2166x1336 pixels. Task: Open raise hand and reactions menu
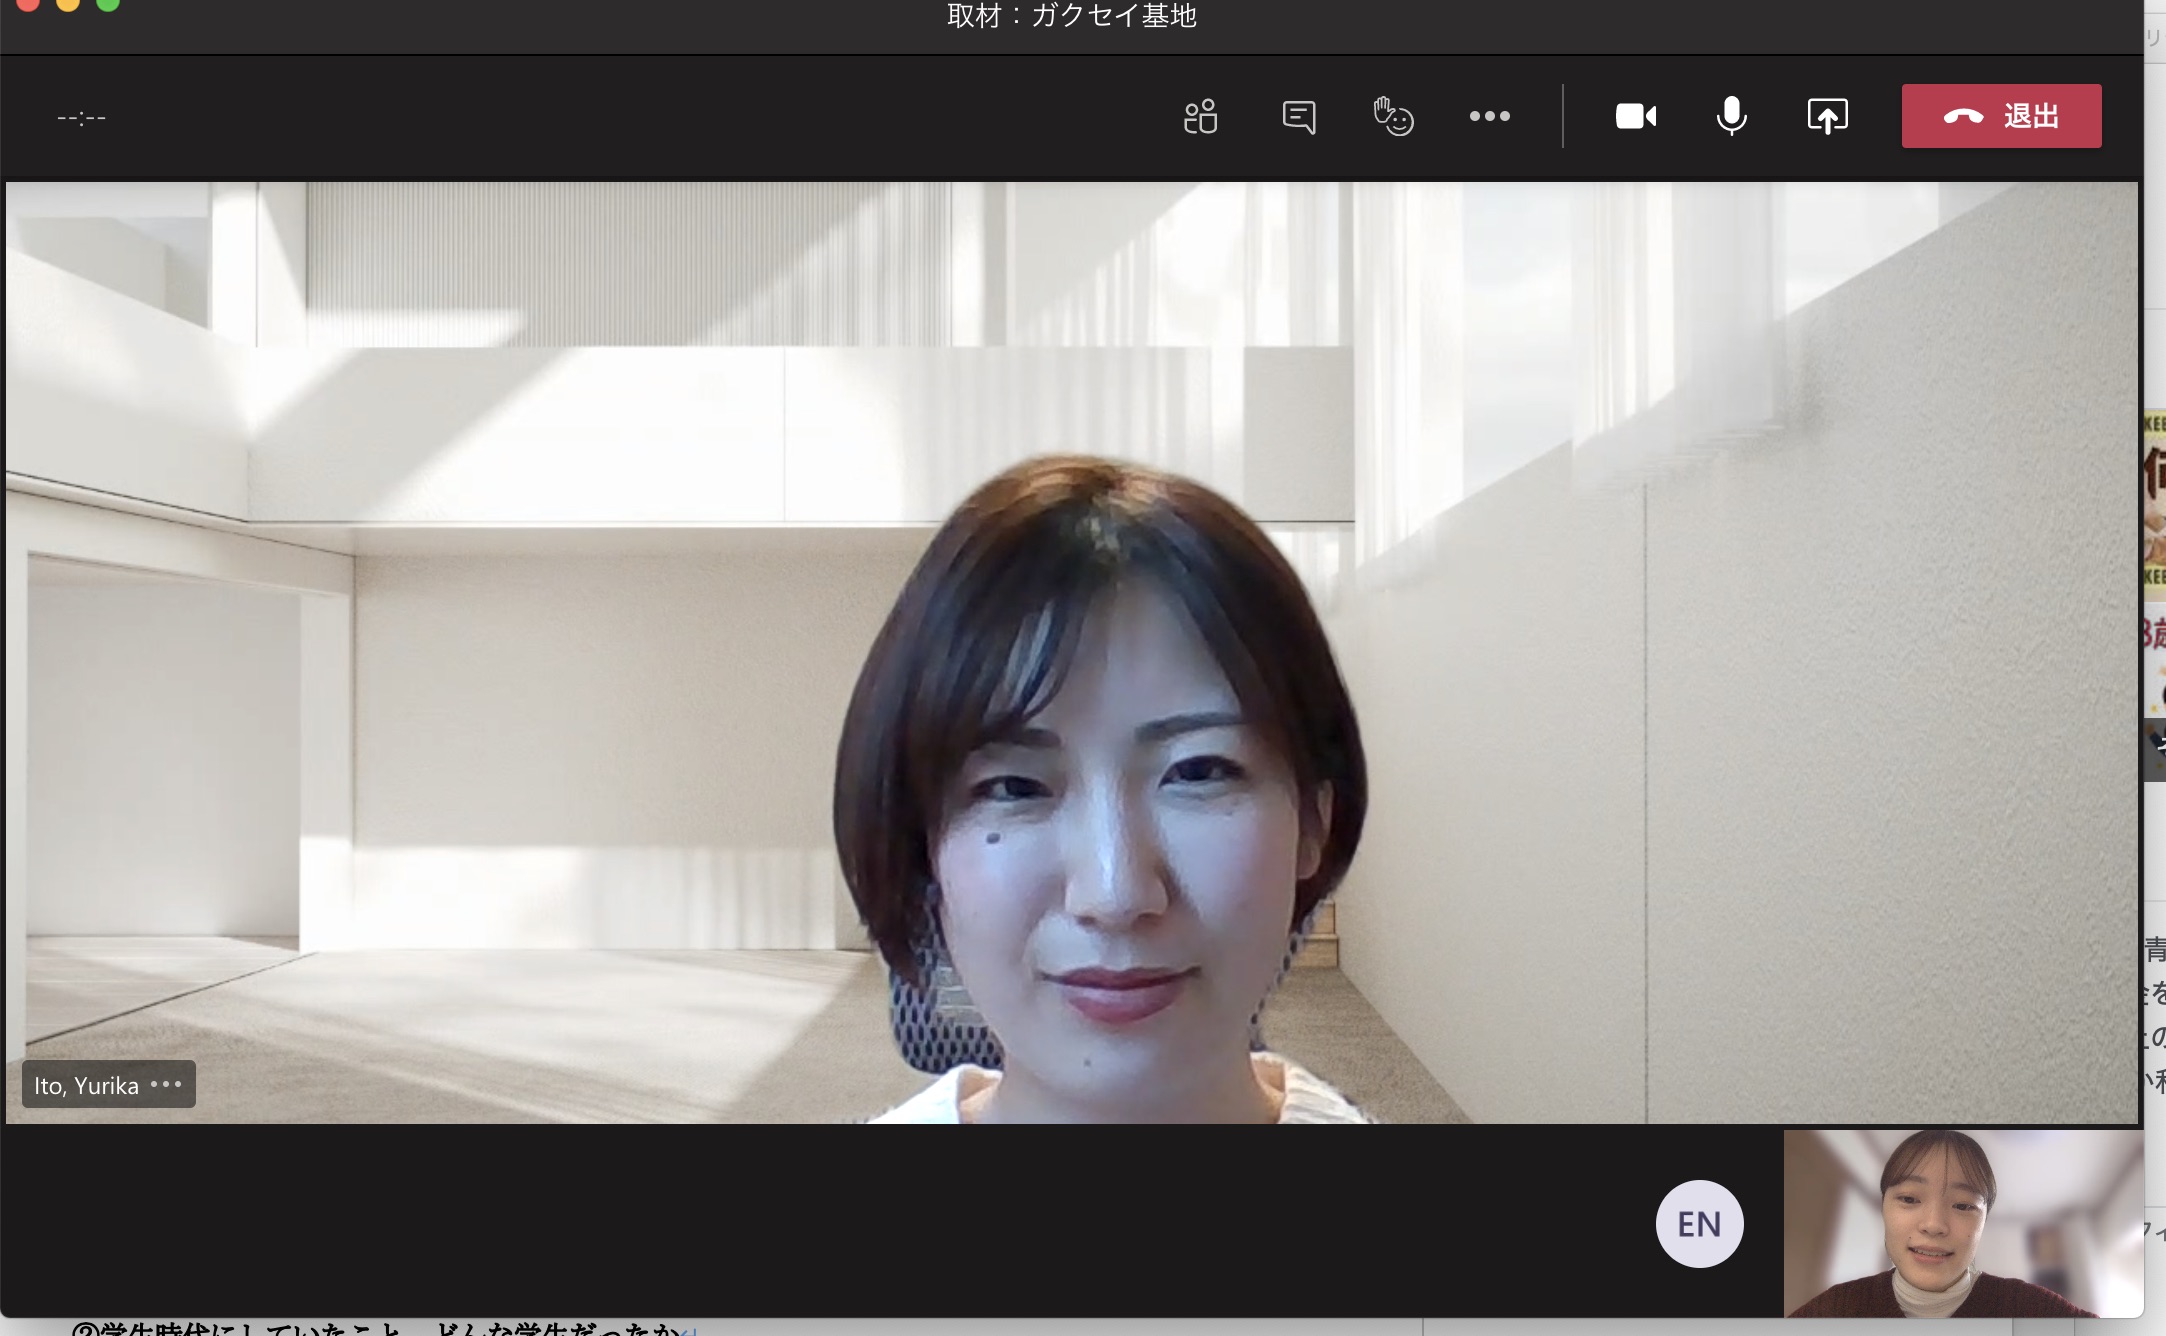coord(1393,116)
